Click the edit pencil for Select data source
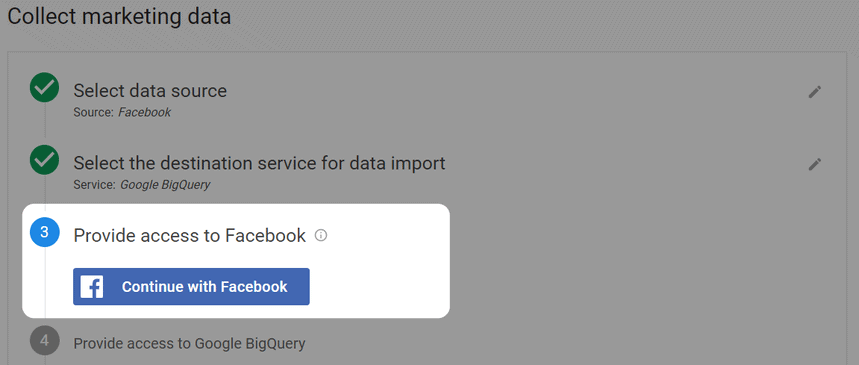The width and height of the screenshot is (859, 365). (x=815, y=92)
